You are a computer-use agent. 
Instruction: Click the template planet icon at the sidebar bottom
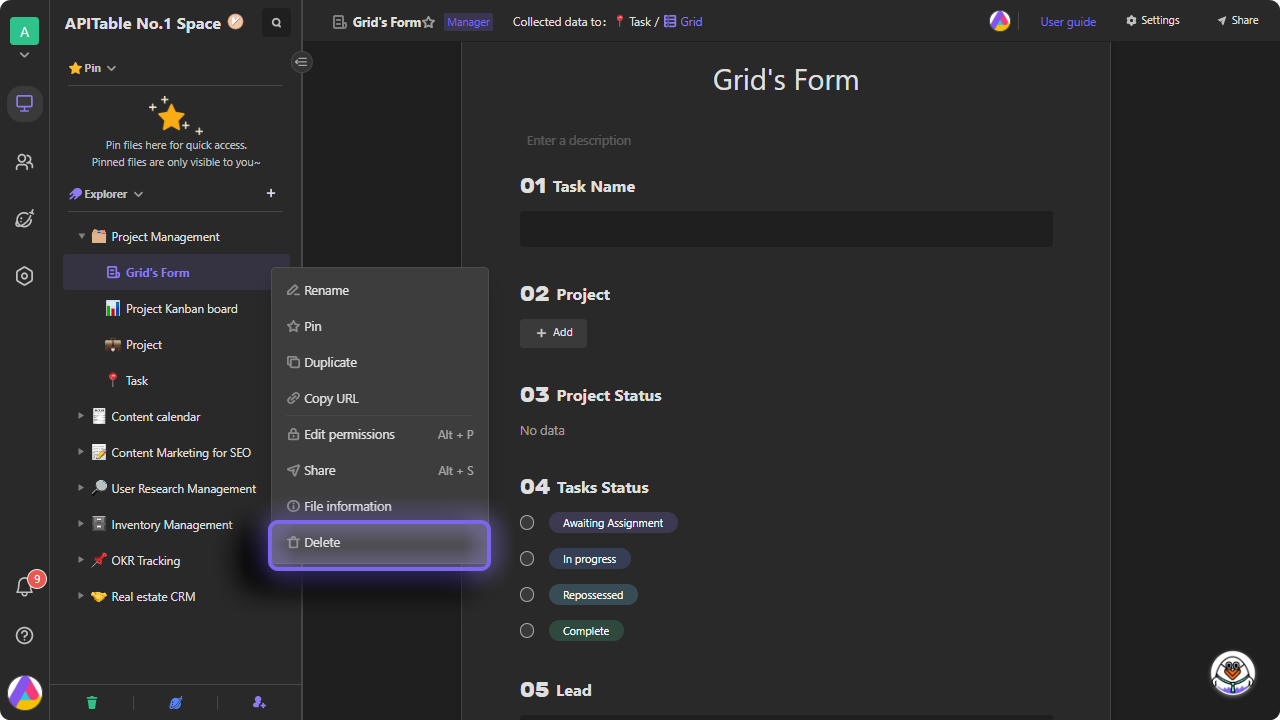[176, 703]
